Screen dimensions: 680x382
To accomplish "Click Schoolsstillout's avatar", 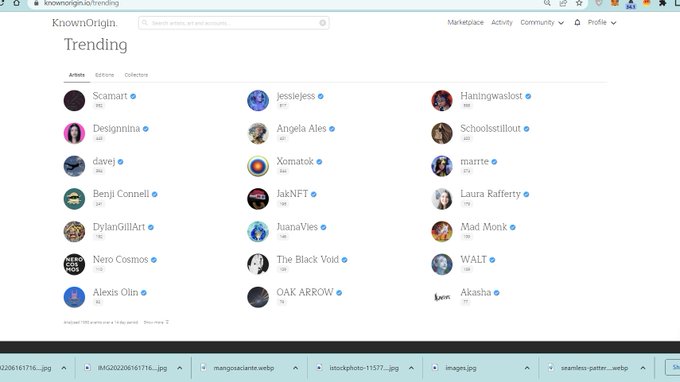I will click(x=442, y=133).
